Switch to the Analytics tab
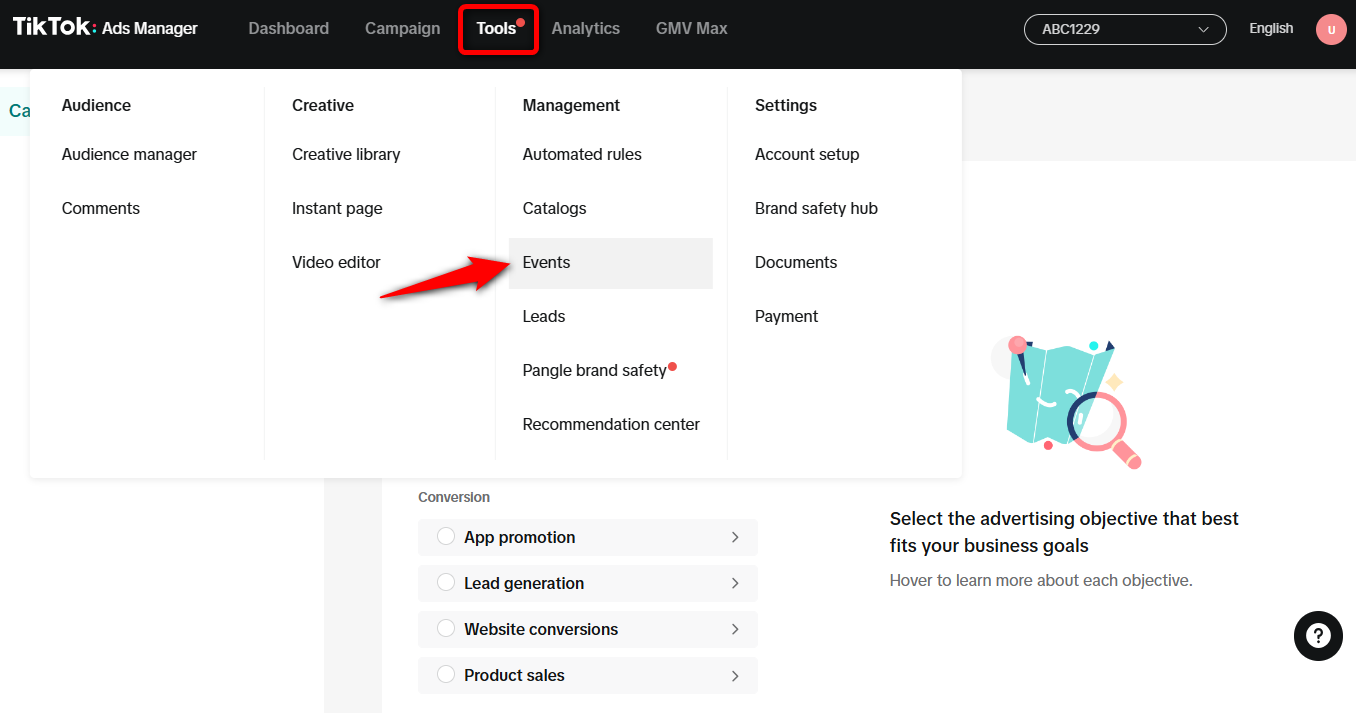This screenshot has height=713, width=1356. (585, 28)
